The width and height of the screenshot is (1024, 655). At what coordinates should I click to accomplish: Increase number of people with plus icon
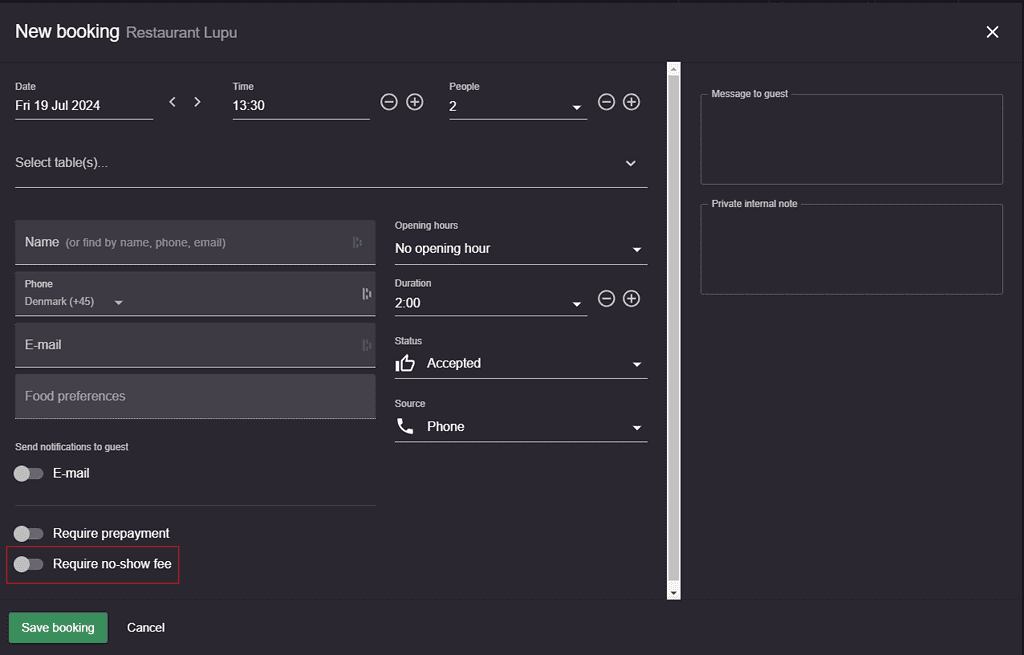632,102
